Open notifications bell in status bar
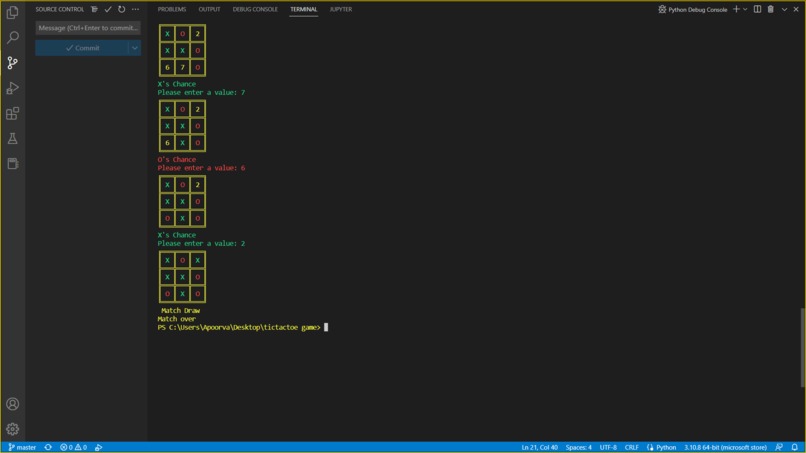Viewport: 806px width, 453px height. pyautogui.click(x=795, y=447)
